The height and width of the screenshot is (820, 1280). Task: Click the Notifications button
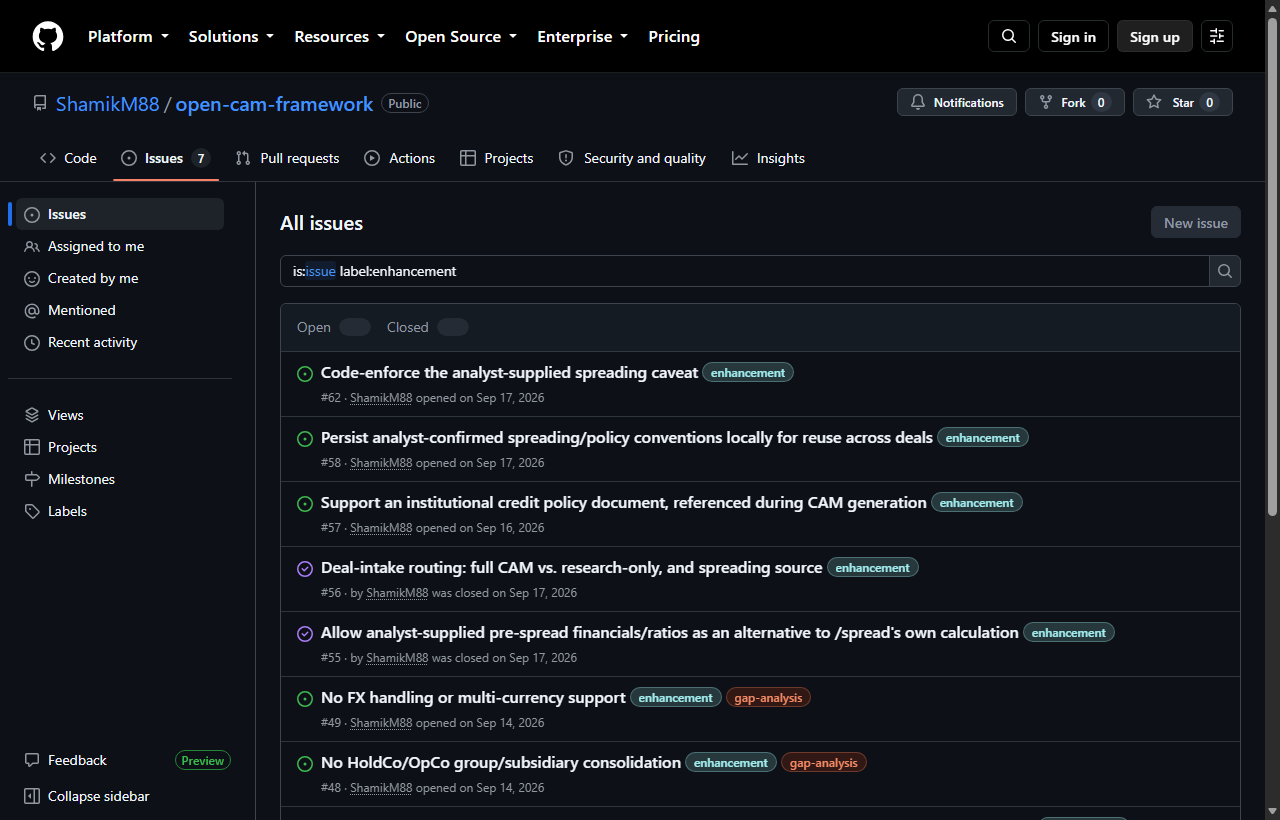tap(957, 102)
